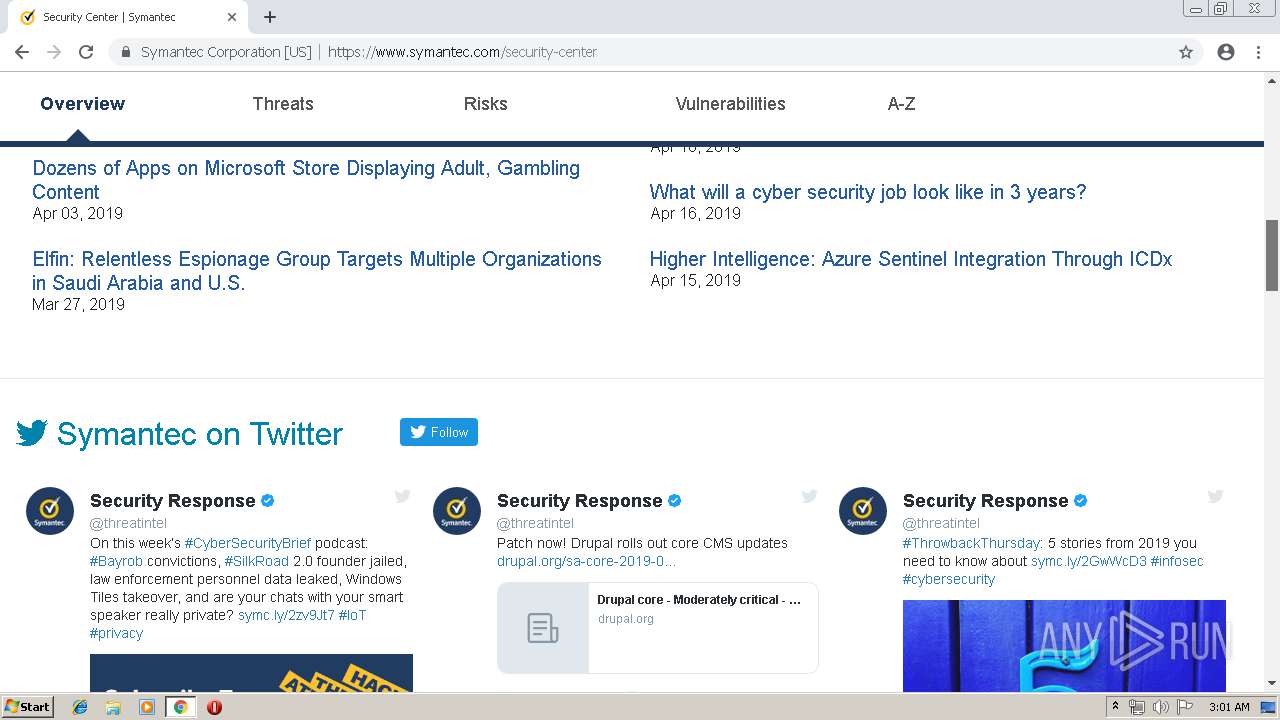
Task: Open the media player taskbar icon
Action: (147, 707)
